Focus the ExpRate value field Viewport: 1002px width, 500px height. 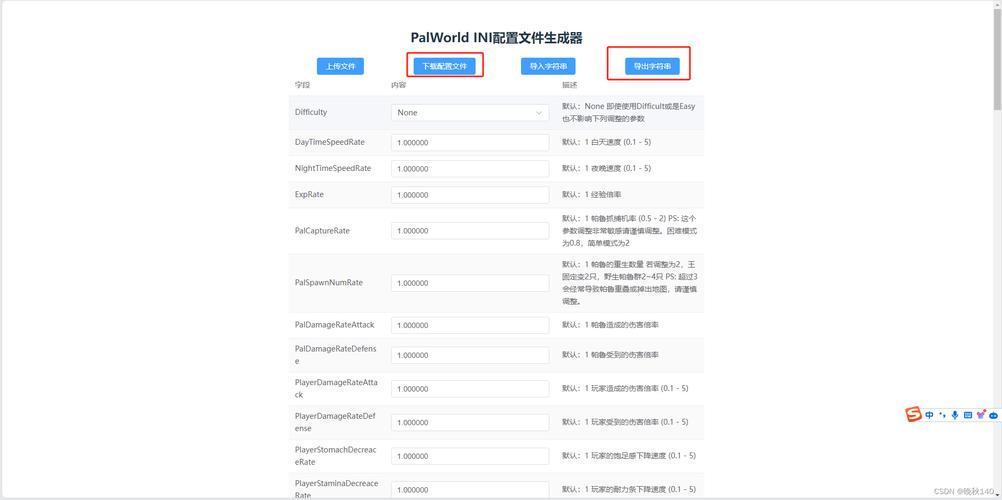(x=470, y=195)
